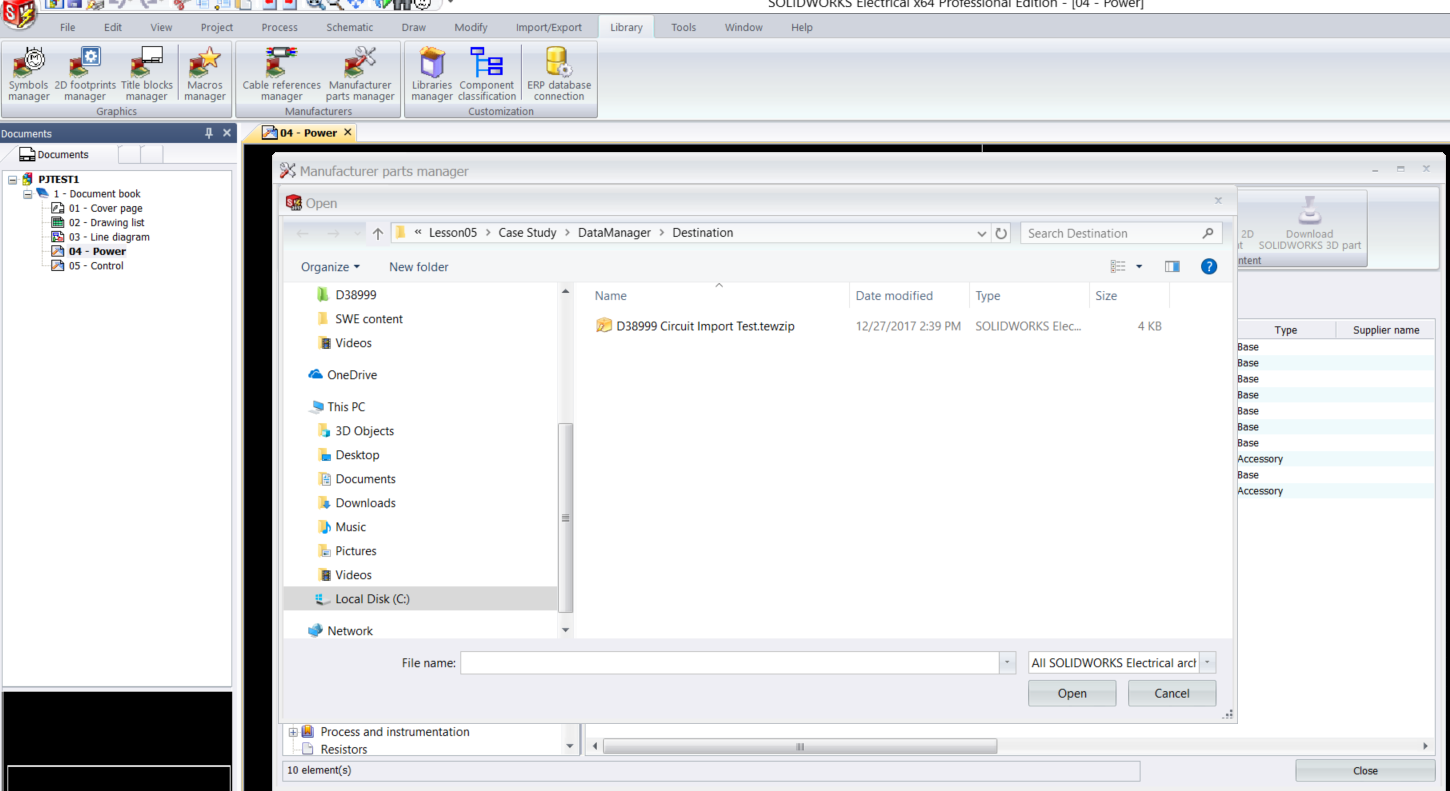Select the Documents panel tab

point(55,154)
